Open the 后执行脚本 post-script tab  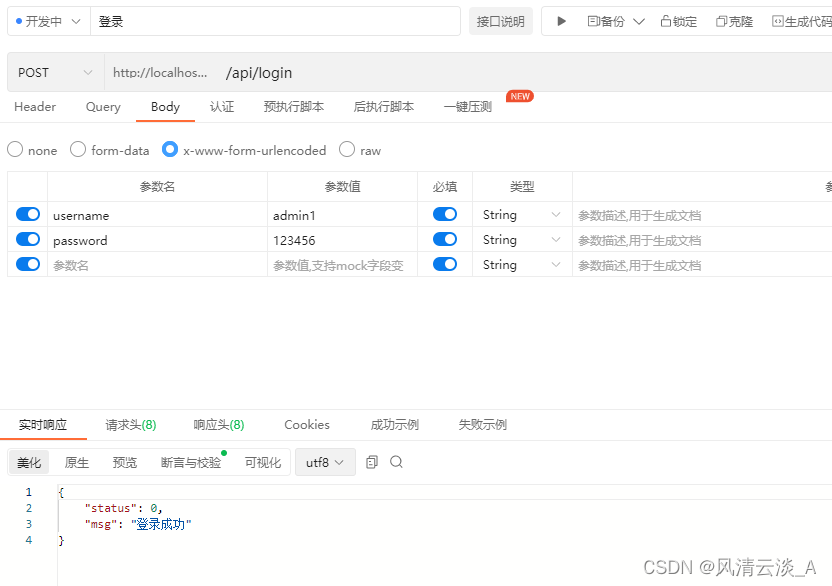point(384,107)
